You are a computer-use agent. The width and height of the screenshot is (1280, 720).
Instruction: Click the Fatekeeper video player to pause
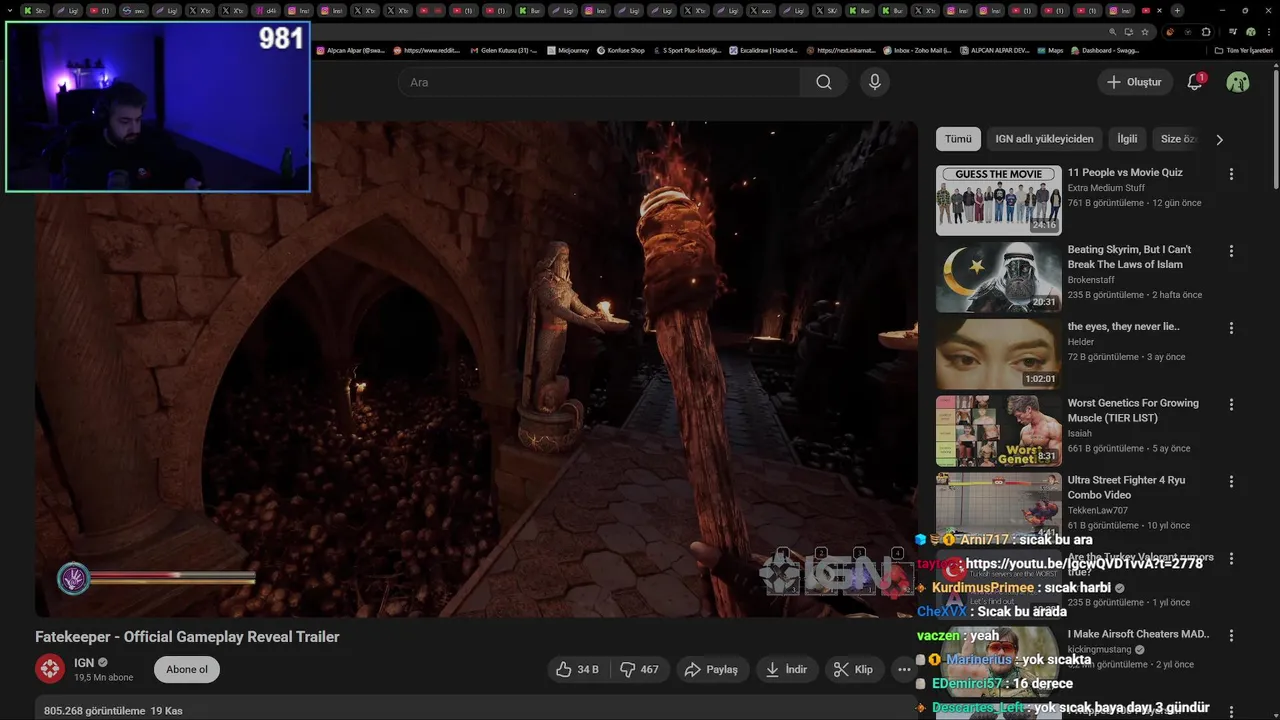click(476, 369)
